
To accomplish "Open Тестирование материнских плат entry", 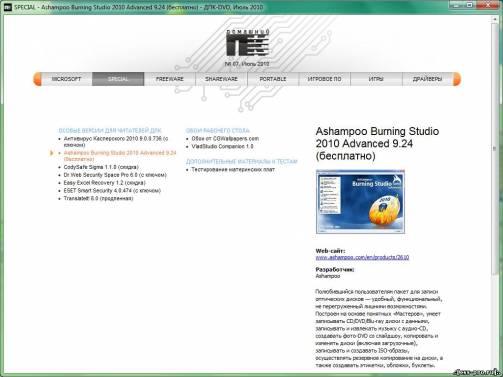I will pos(233,170).
